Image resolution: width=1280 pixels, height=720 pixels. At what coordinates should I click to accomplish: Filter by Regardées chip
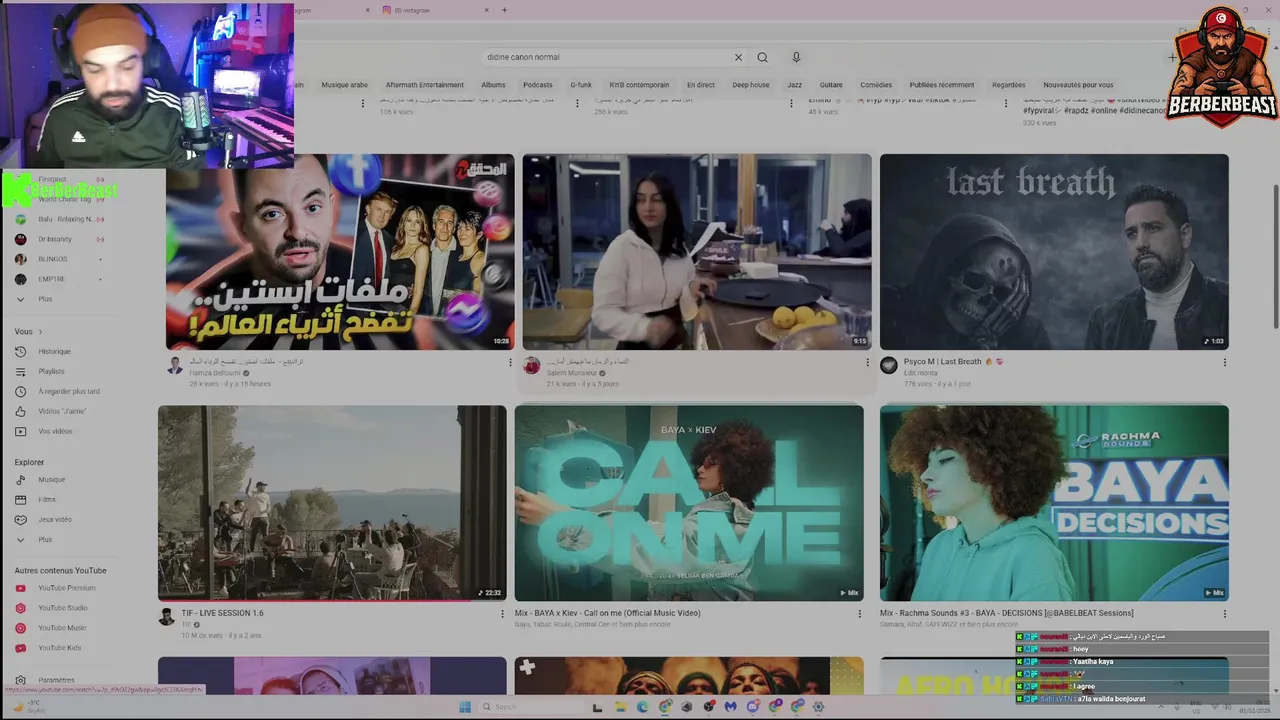coord(1008,85)
